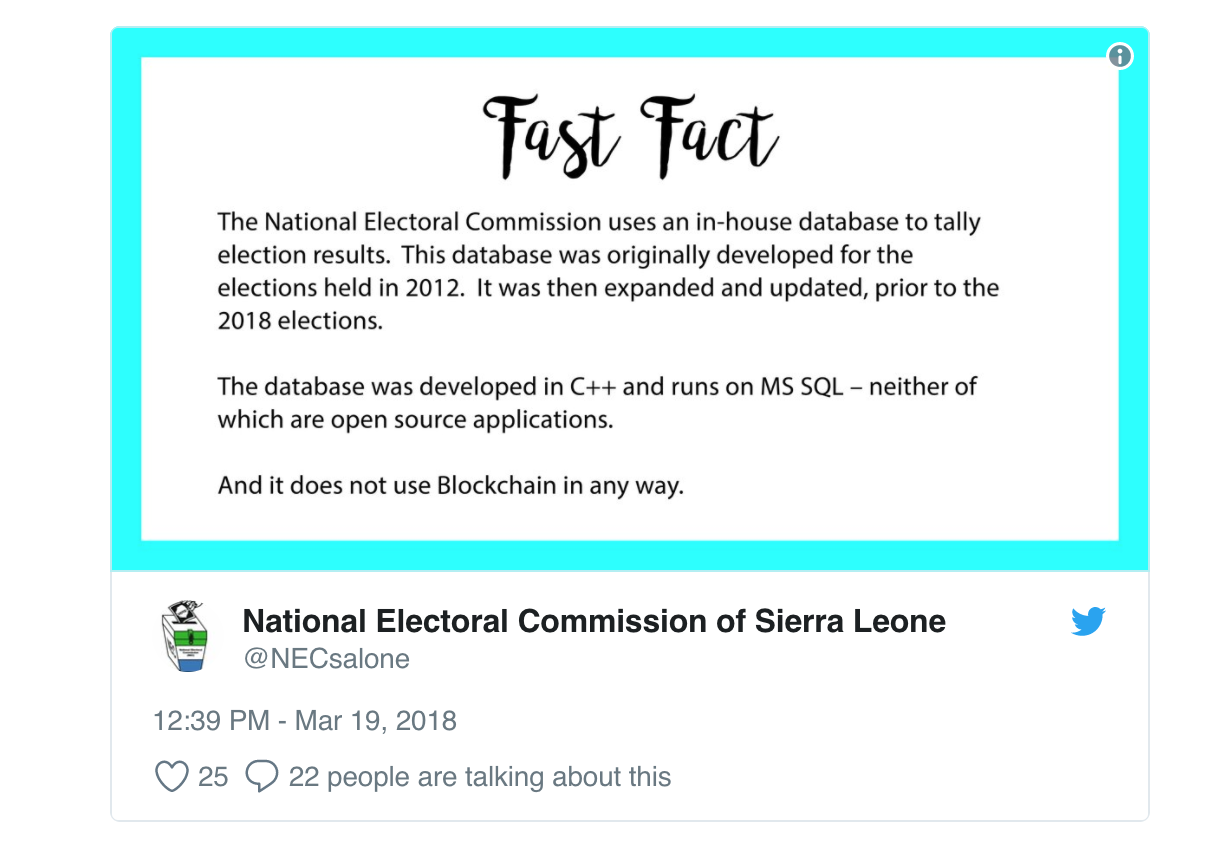
Task: Like the tweet using the heart icon
Action: coord(172,775)
